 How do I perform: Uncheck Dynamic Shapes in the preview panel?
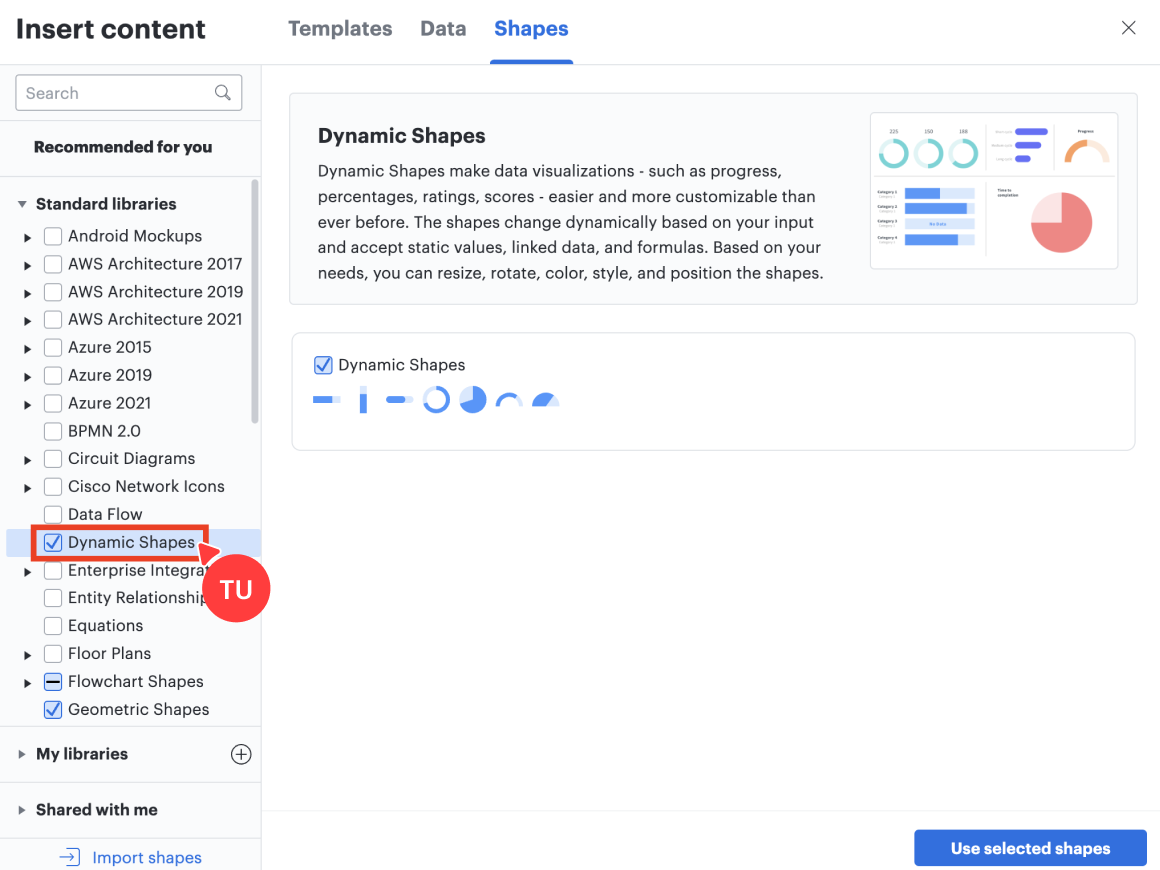click(323, 365)
